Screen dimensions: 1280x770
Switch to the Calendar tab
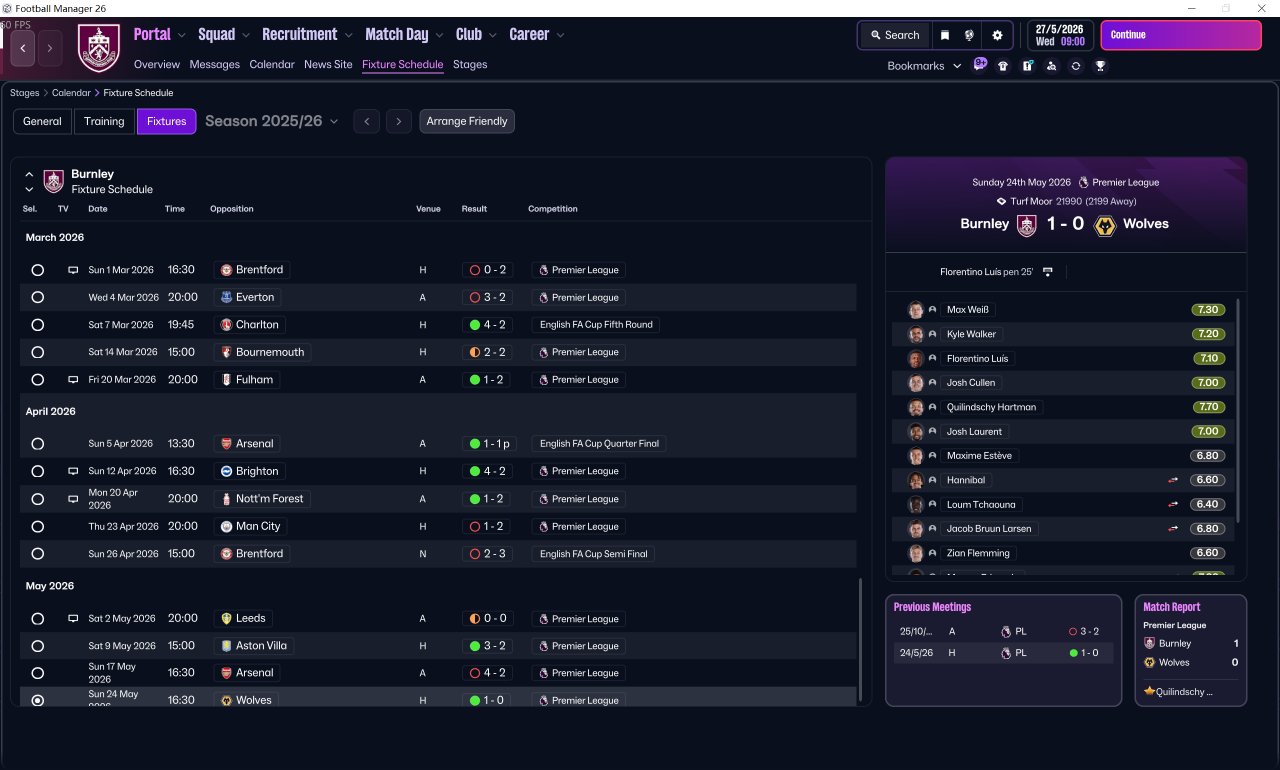272,64
